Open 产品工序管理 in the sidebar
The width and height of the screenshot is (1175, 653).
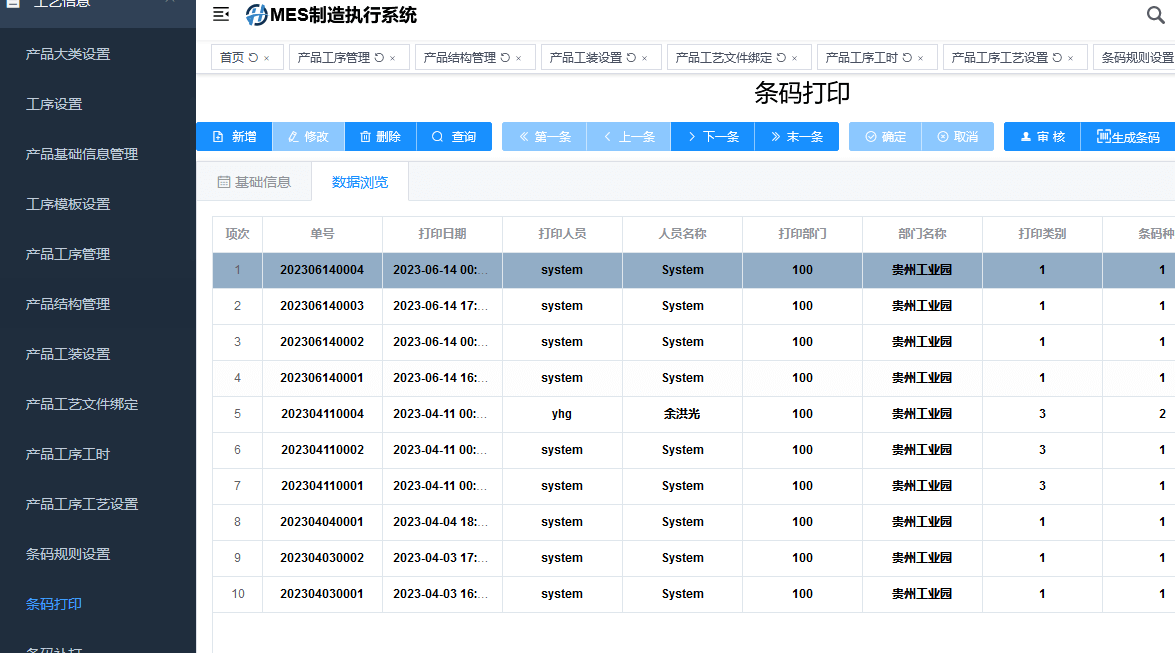click(x=68, y=254)
